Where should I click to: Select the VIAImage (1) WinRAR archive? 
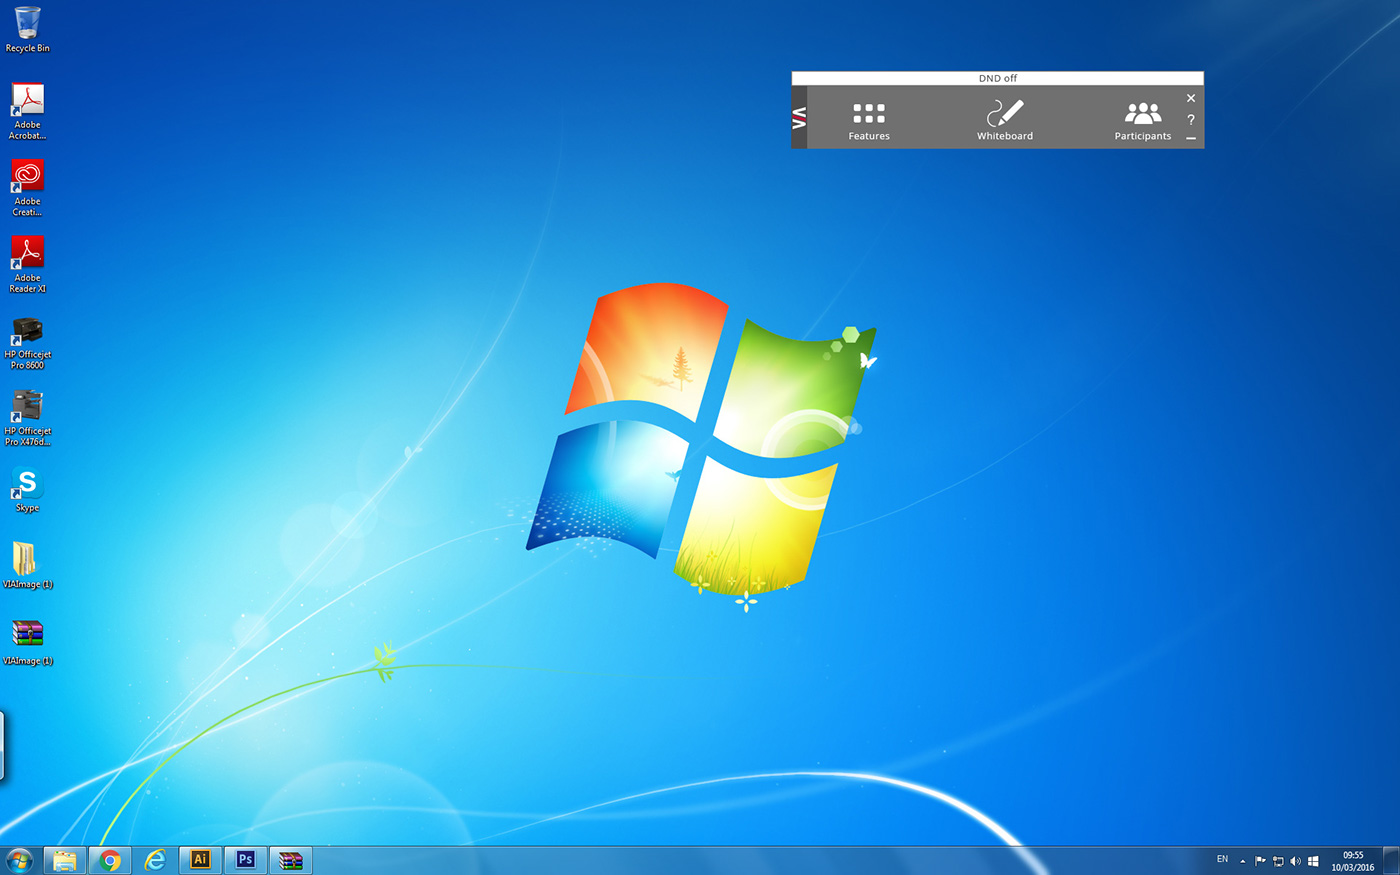pyautogui.click(x=27, y=642)
